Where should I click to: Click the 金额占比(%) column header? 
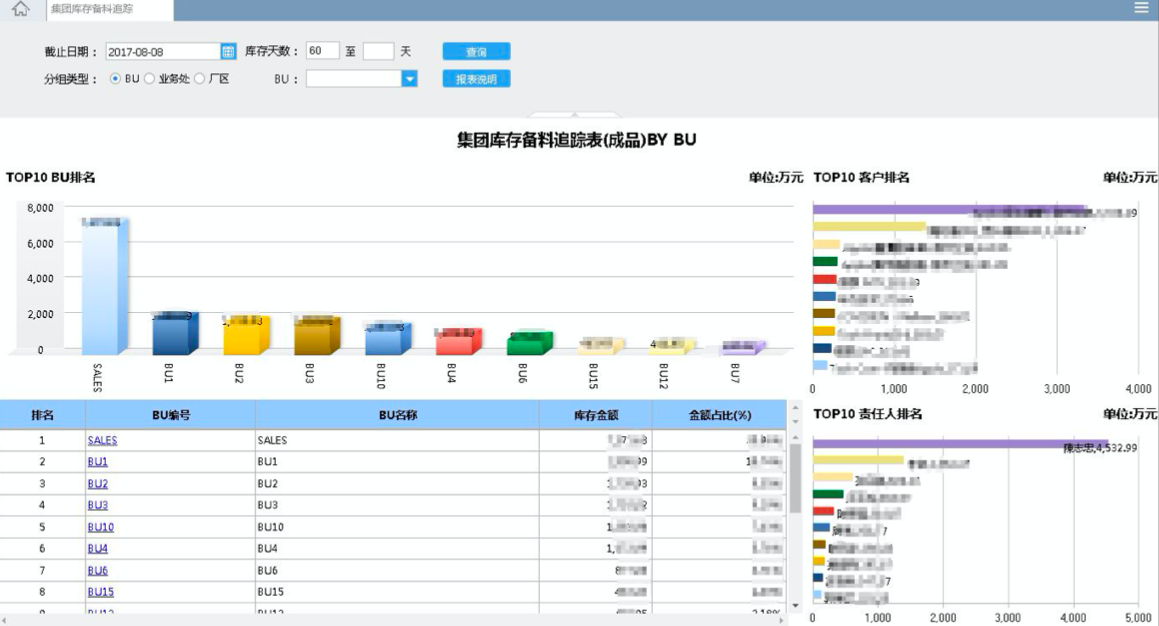(720, 415)
